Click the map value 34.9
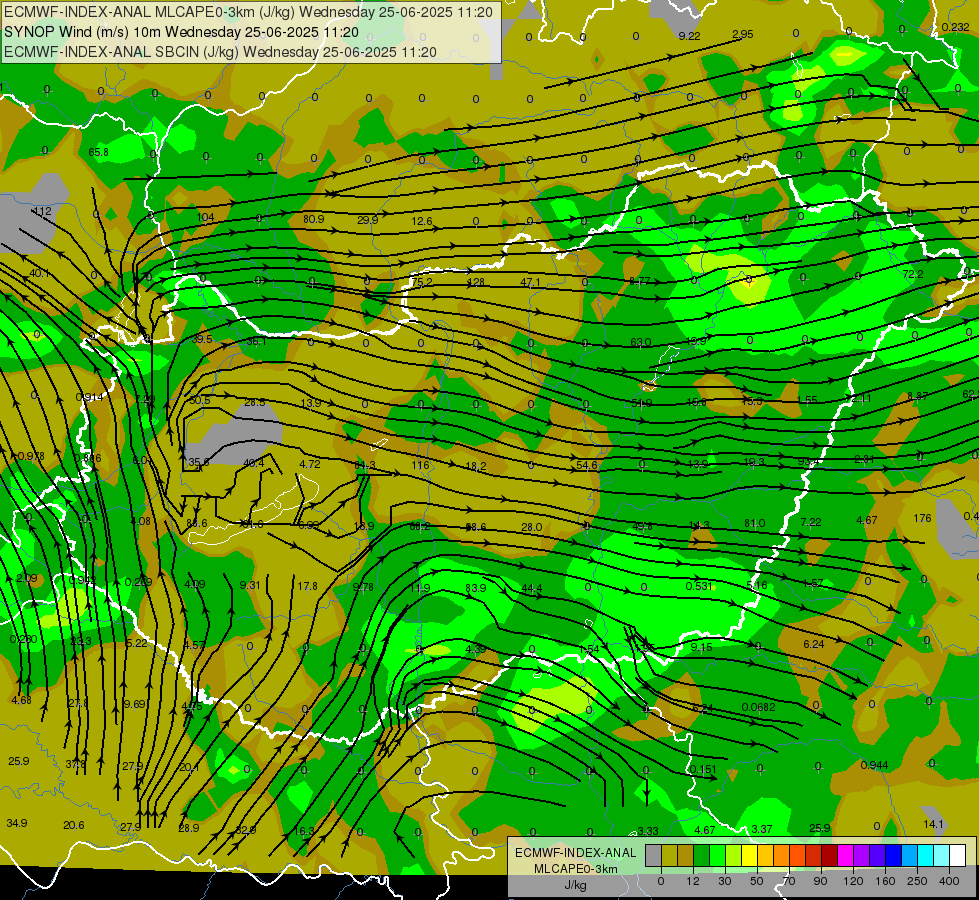Image resolution: width=979 pixels, height=900 pixels. click(17, 823)
